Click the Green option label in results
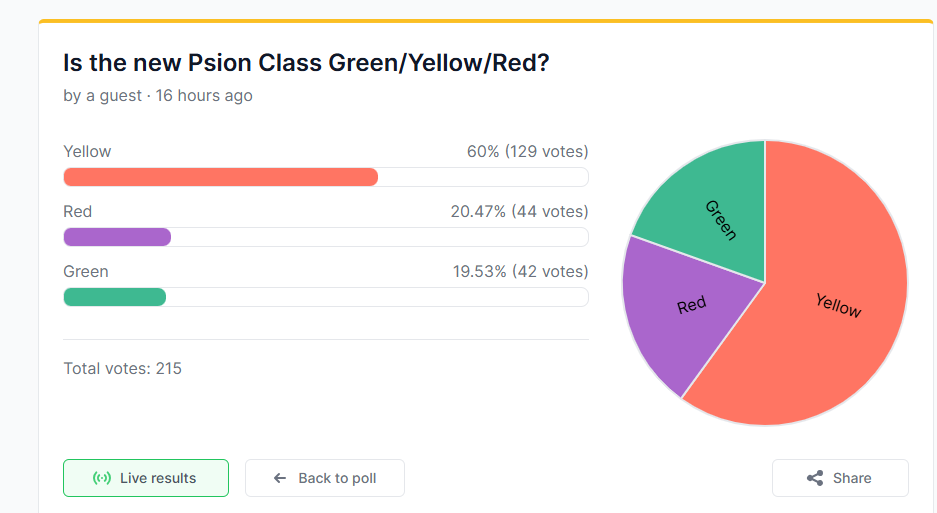Screen dimensions: 937x513 point(86,271)
